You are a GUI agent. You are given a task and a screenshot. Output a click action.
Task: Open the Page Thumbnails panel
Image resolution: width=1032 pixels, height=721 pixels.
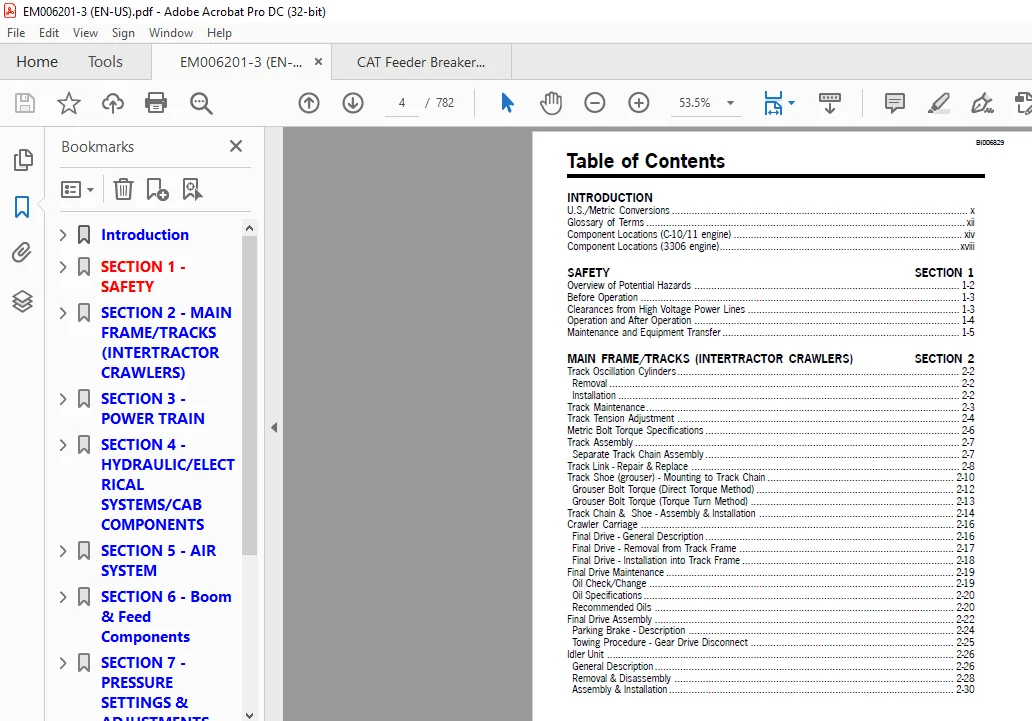point(22,159)
